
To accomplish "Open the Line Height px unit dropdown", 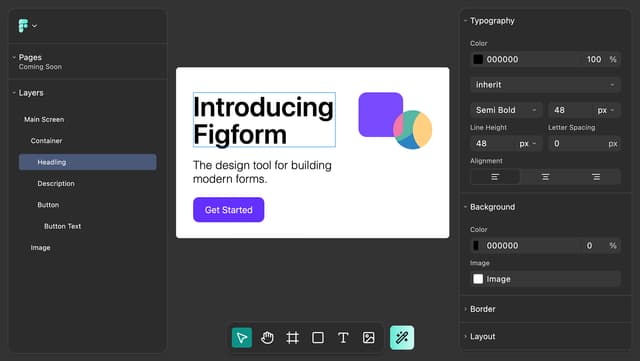I will [528, 143].
